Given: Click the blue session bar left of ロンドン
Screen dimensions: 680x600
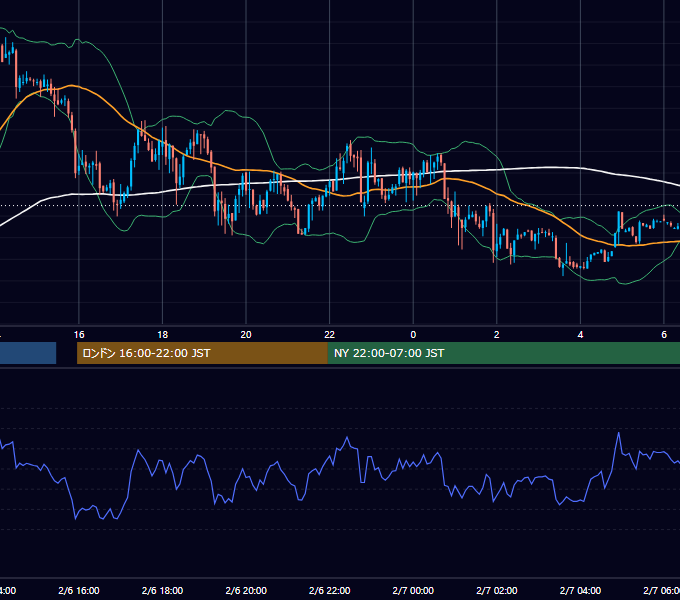Looking at the screenshot, I should click(x=28, y=353).
